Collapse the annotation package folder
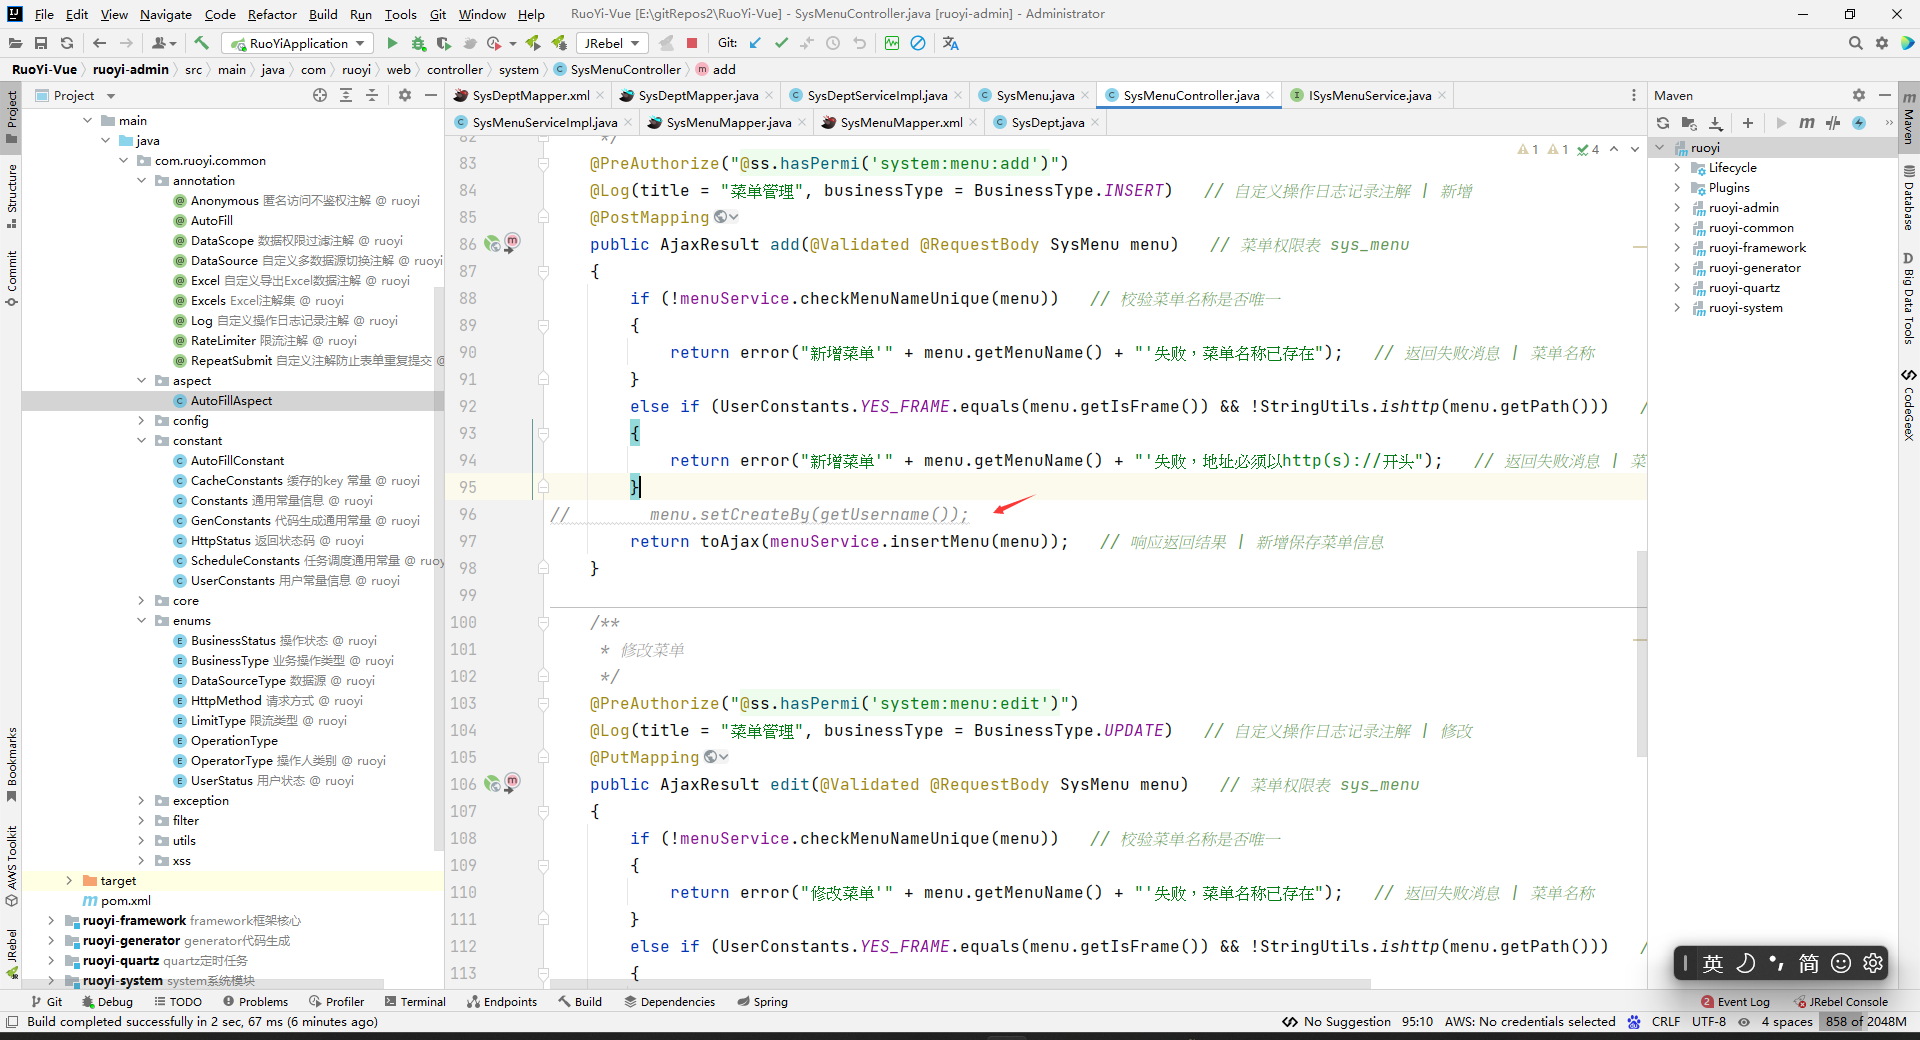The width and height of the screenshot is (1920, 1040). (x=141, y=180)
